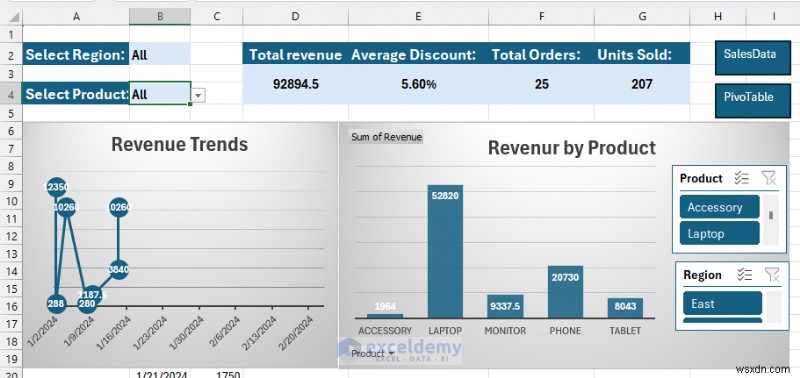This screenshot has height=378, width=800.
Task: Click the Average Discount: header cell
Action: (x=418, y=54)
